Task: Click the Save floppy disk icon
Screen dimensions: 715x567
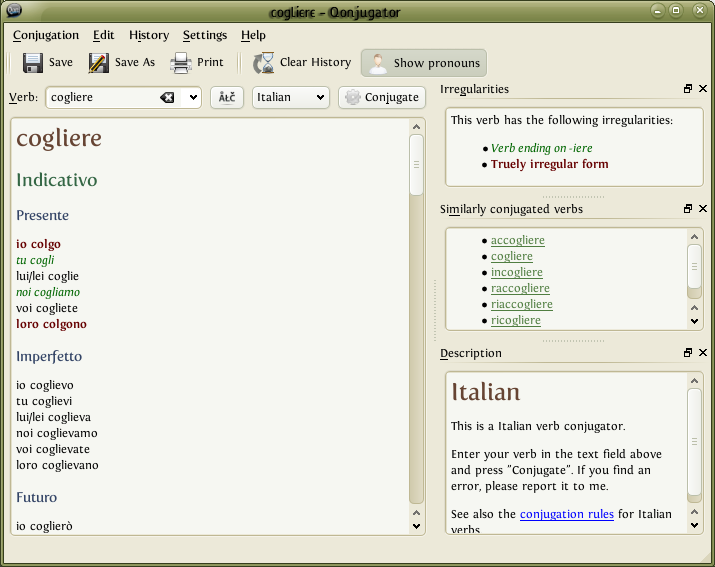Action: pyautogui.click(x=33, y=63)
